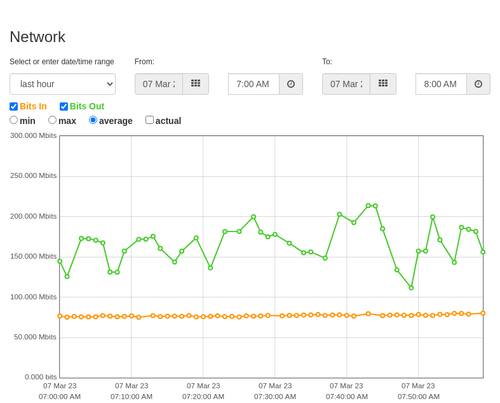The width and height of the screenshot is (500, 403).
Task: Click the 0.000 bits axis label
Action: pyautogui.click(x=41, y=377)
